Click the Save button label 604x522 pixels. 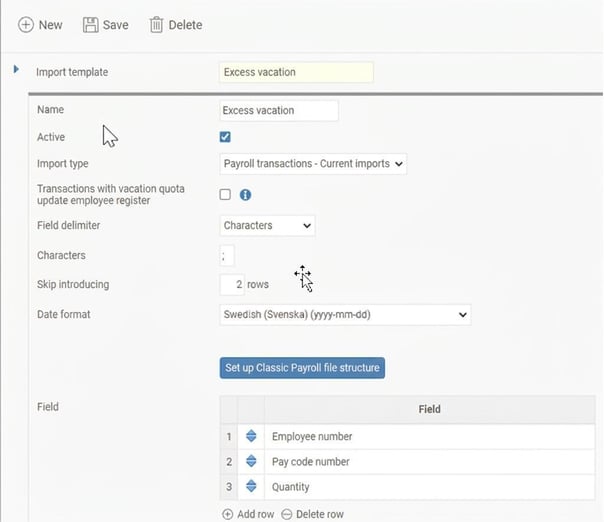click(x=116, y=25)
